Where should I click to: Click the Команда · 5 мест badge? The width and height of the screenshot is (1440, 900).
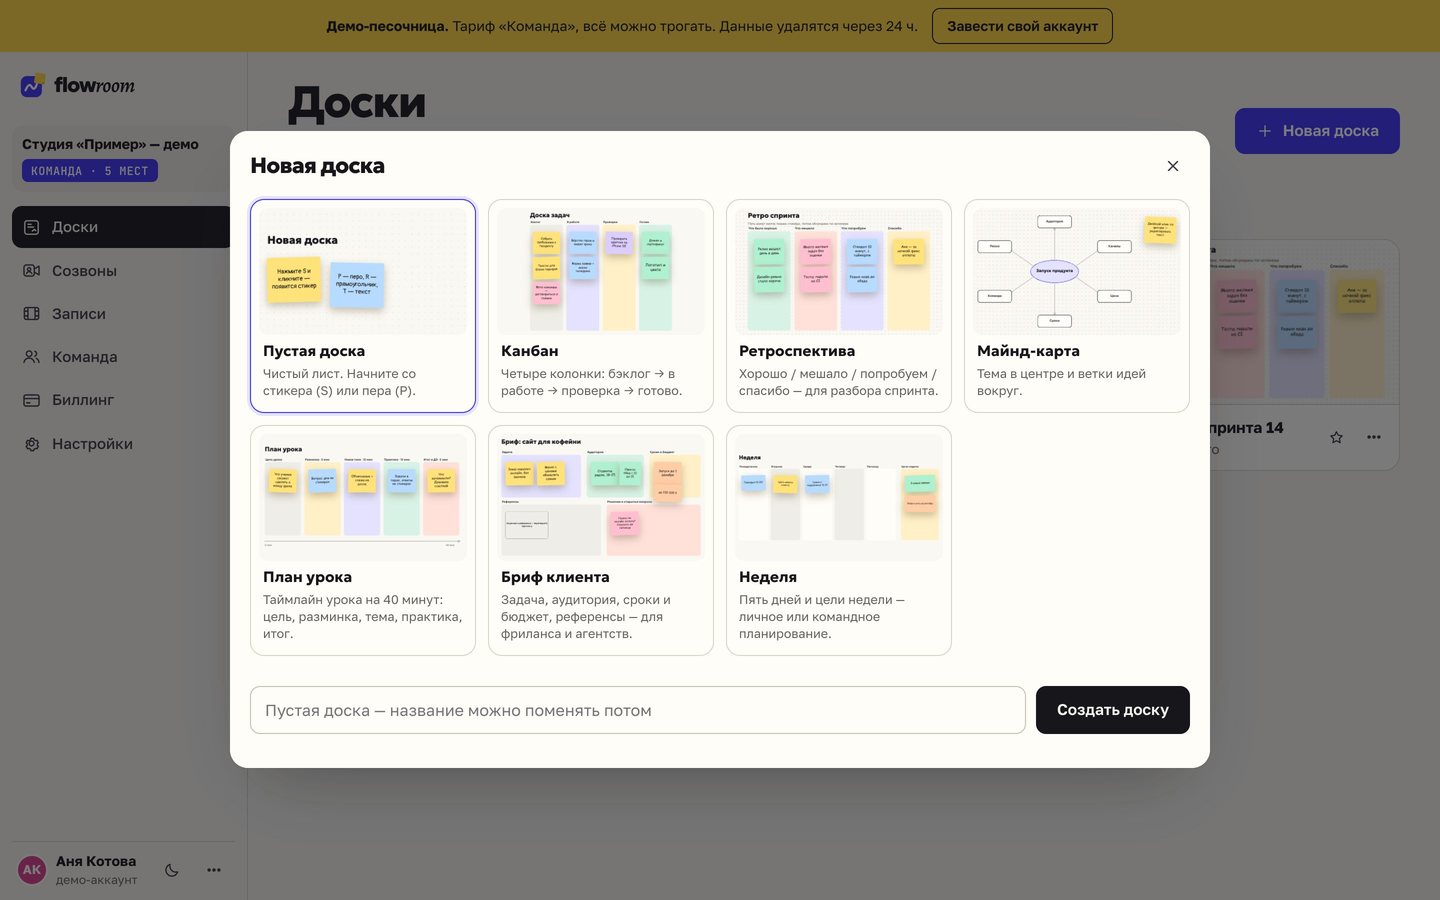click(90, 171)
